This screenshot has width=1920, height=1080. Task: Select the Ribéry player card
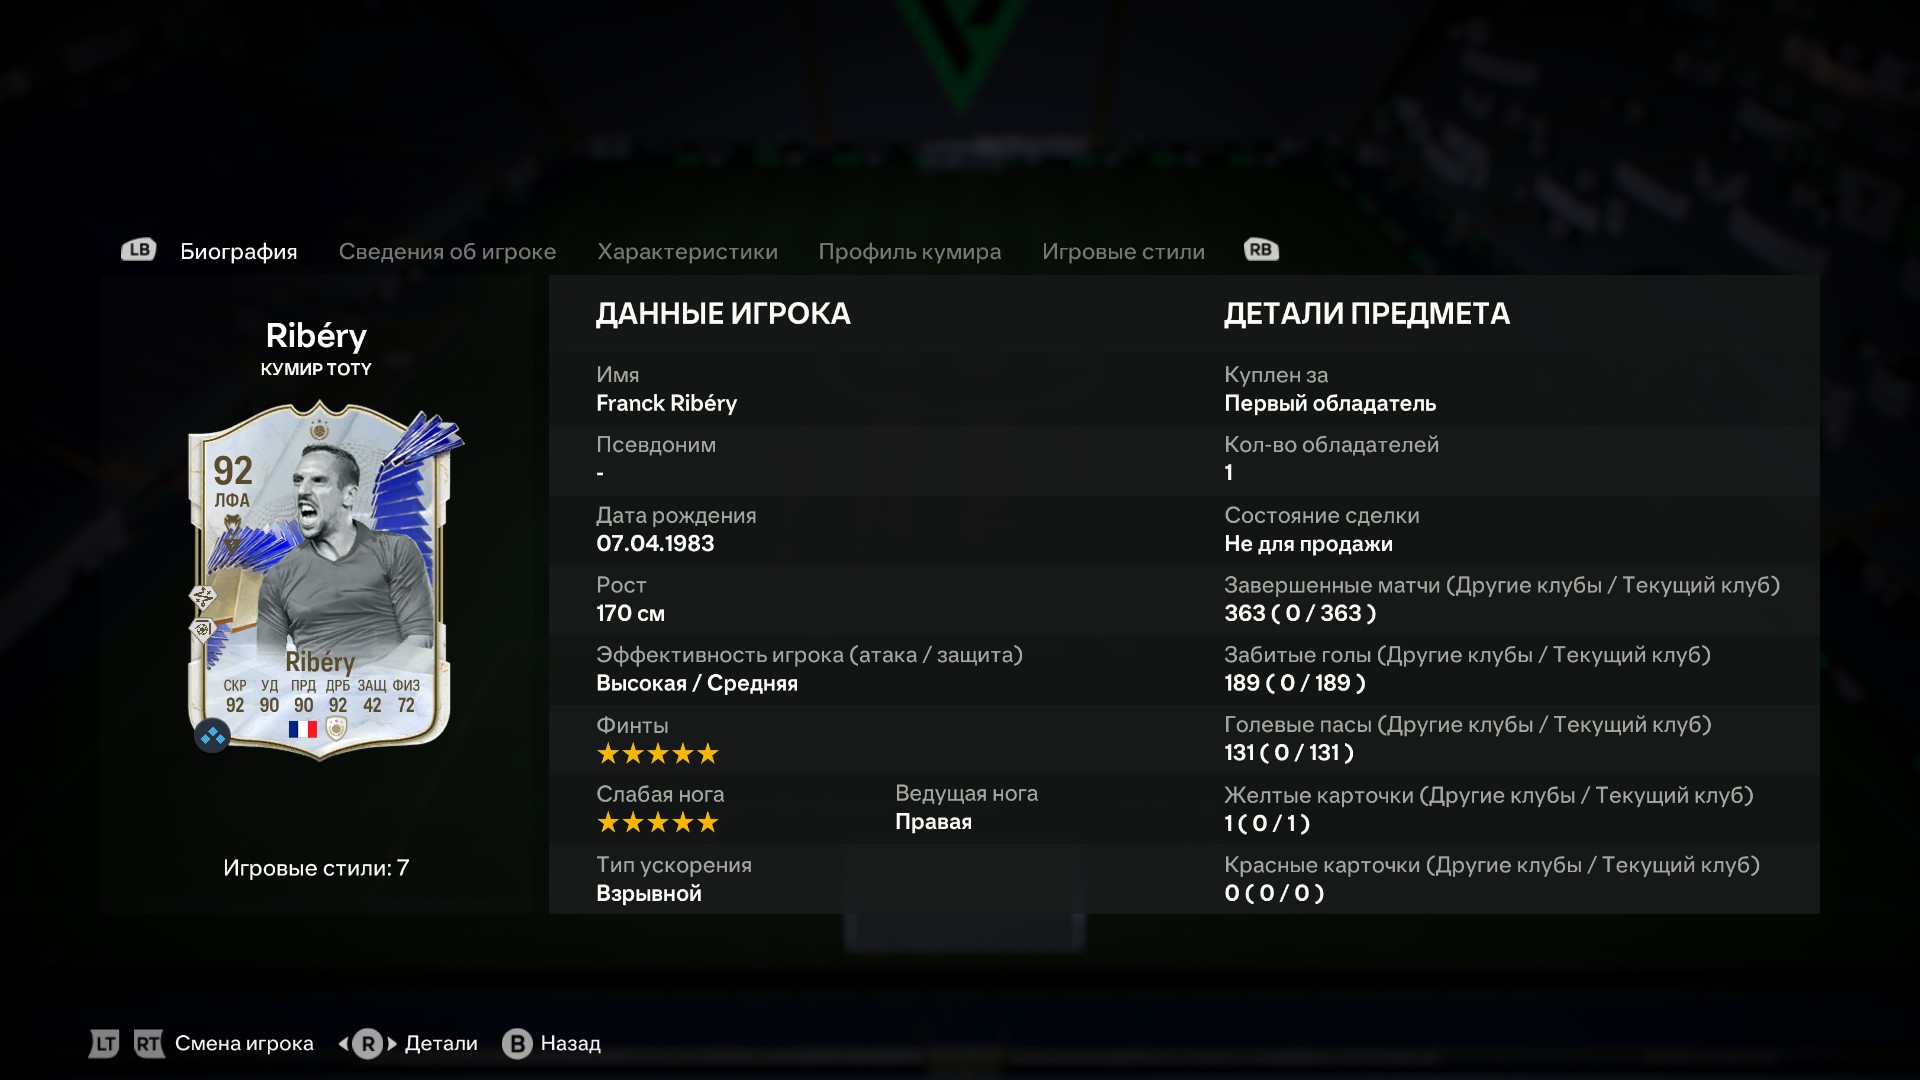pyautogui.click(x=320, y=580)
